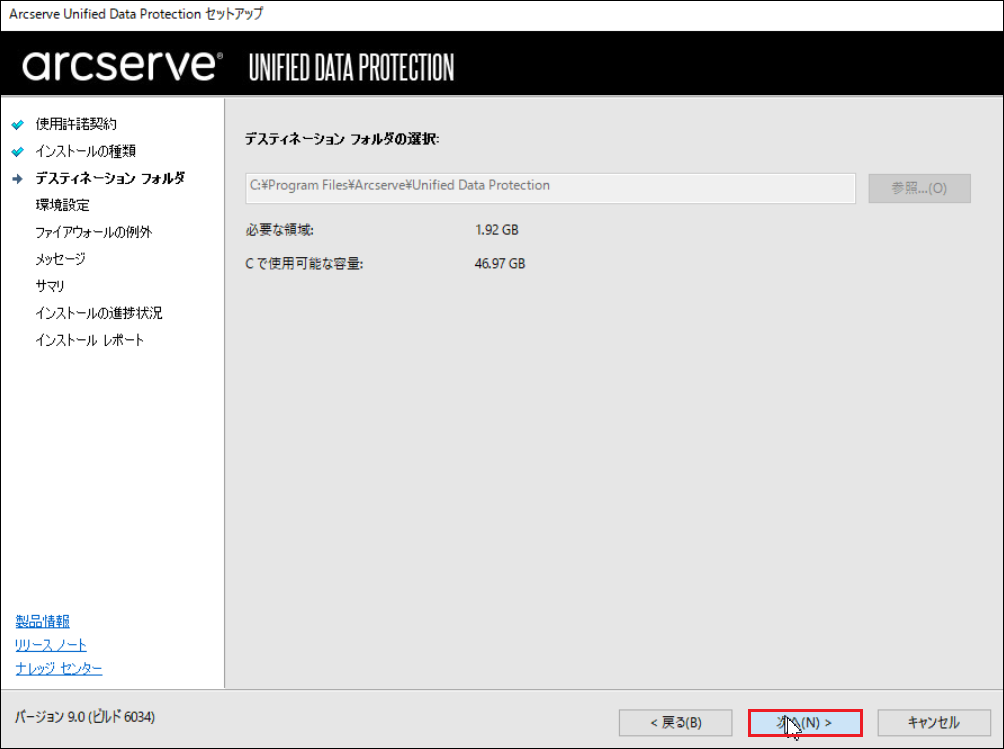The image size is (1004, 749).
Task: Select the インストールの進捗状況 step
Action: tap(99, 312)
